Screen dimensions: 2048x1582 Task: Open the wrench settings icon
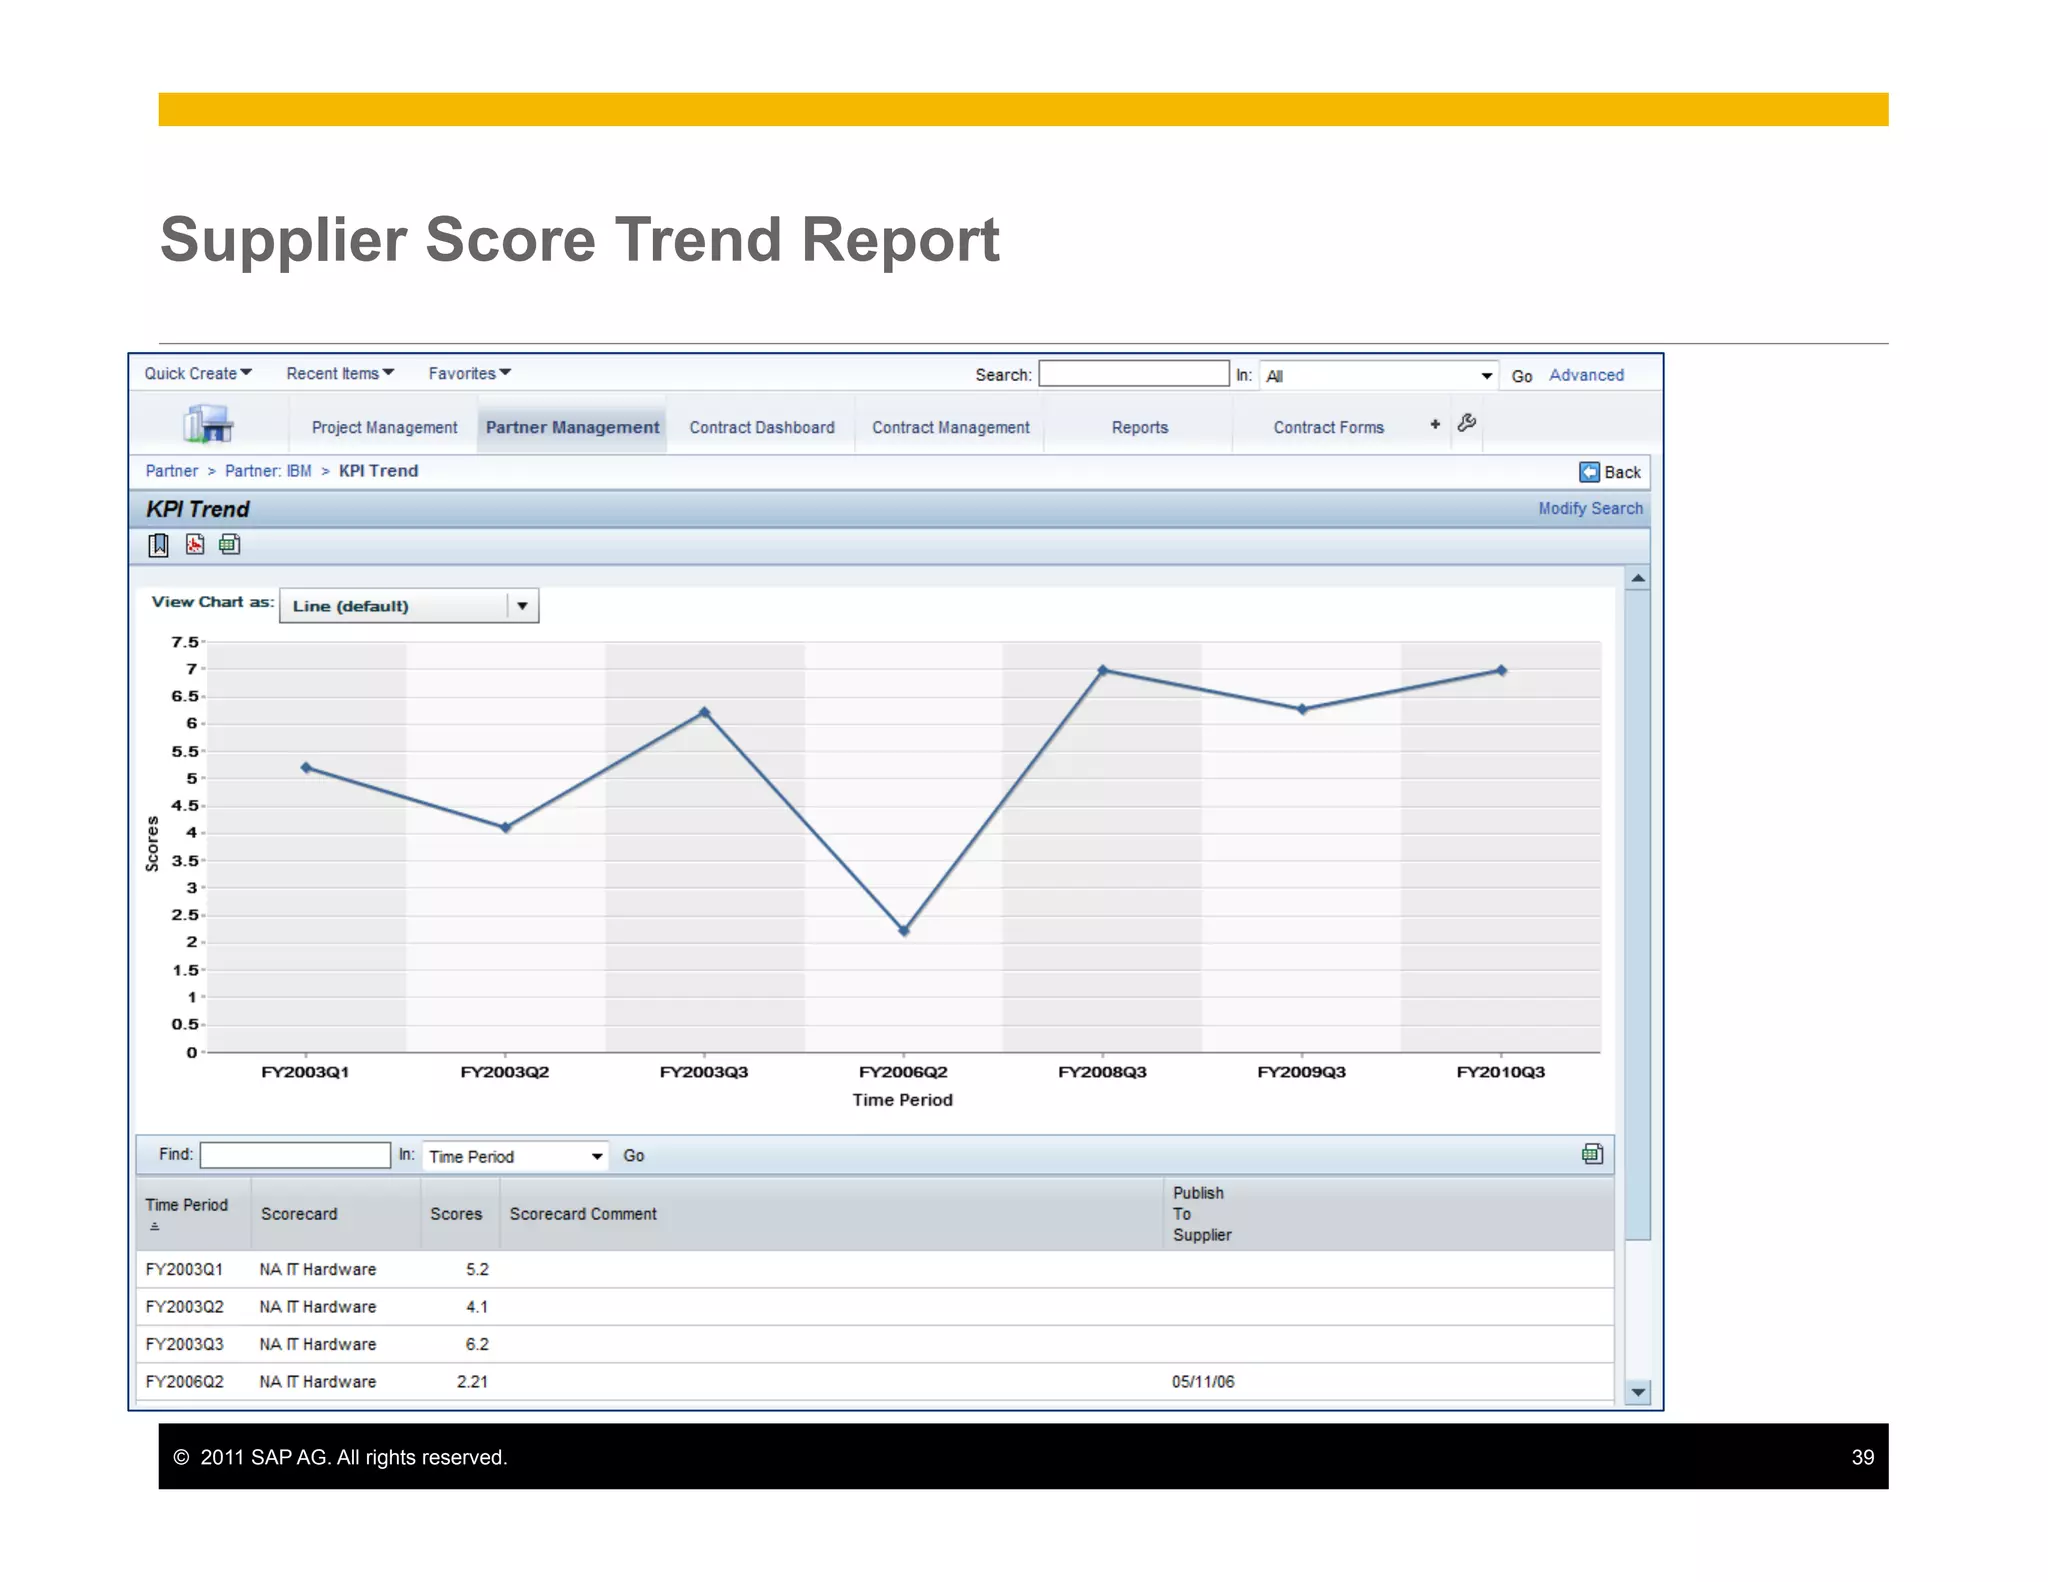coord(1467,423)
